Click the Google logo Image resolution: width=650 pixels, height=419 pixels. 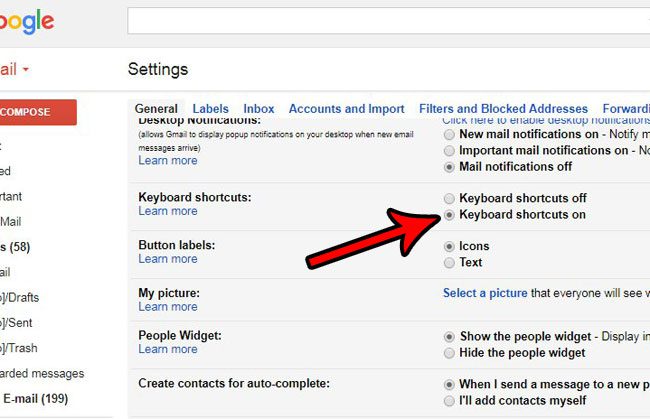point(26,22)
